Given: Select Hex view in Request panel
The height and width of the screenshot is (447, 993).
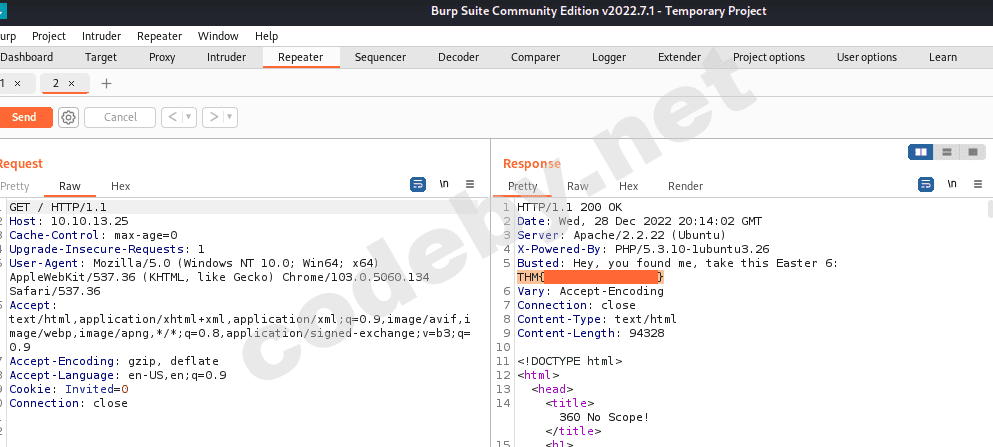Looking at the screenshot, I should (120, 186).
